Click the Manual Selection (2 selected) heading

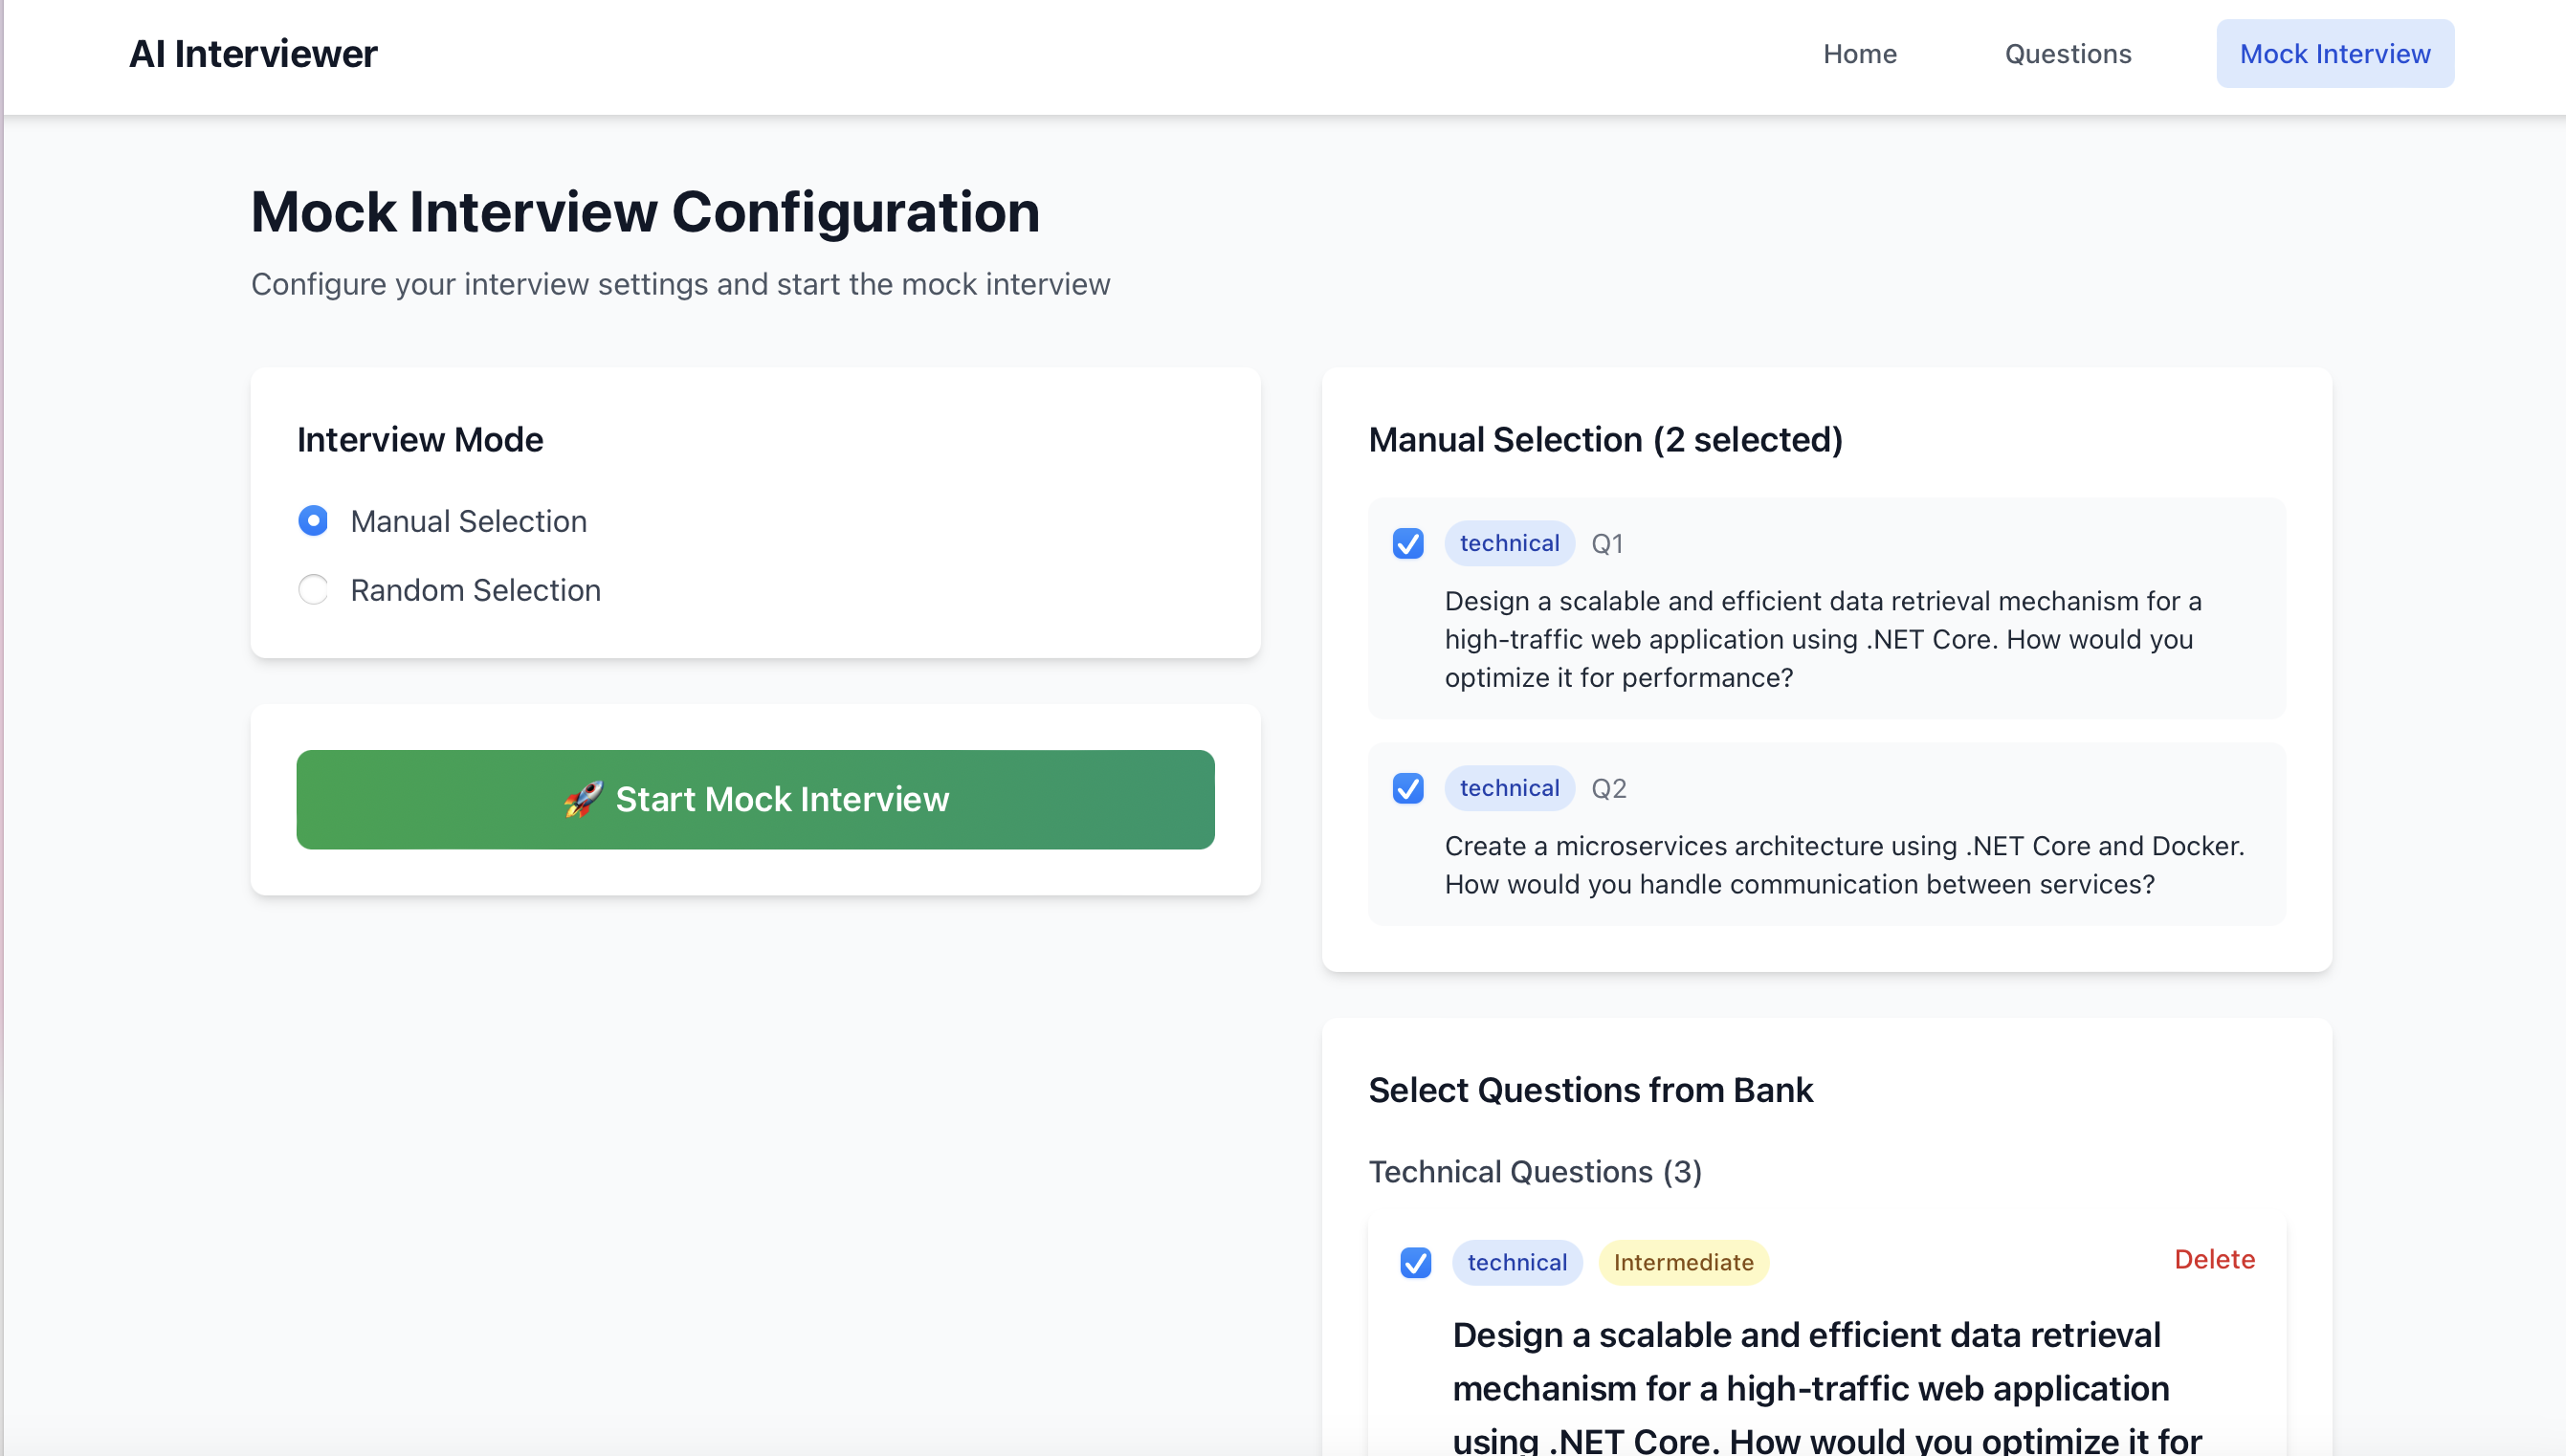point(1605,440)
